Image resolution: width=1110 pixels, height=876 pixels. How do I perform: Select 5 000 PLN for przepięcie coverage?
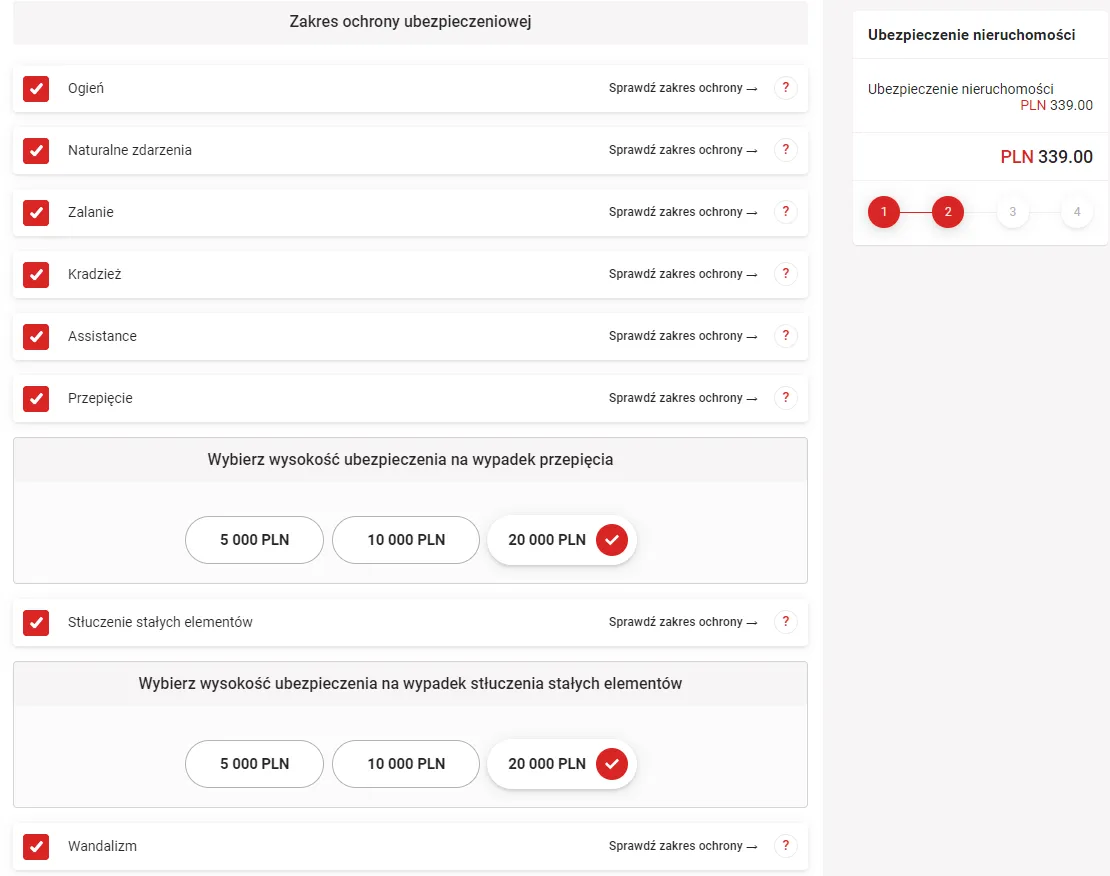254,539
